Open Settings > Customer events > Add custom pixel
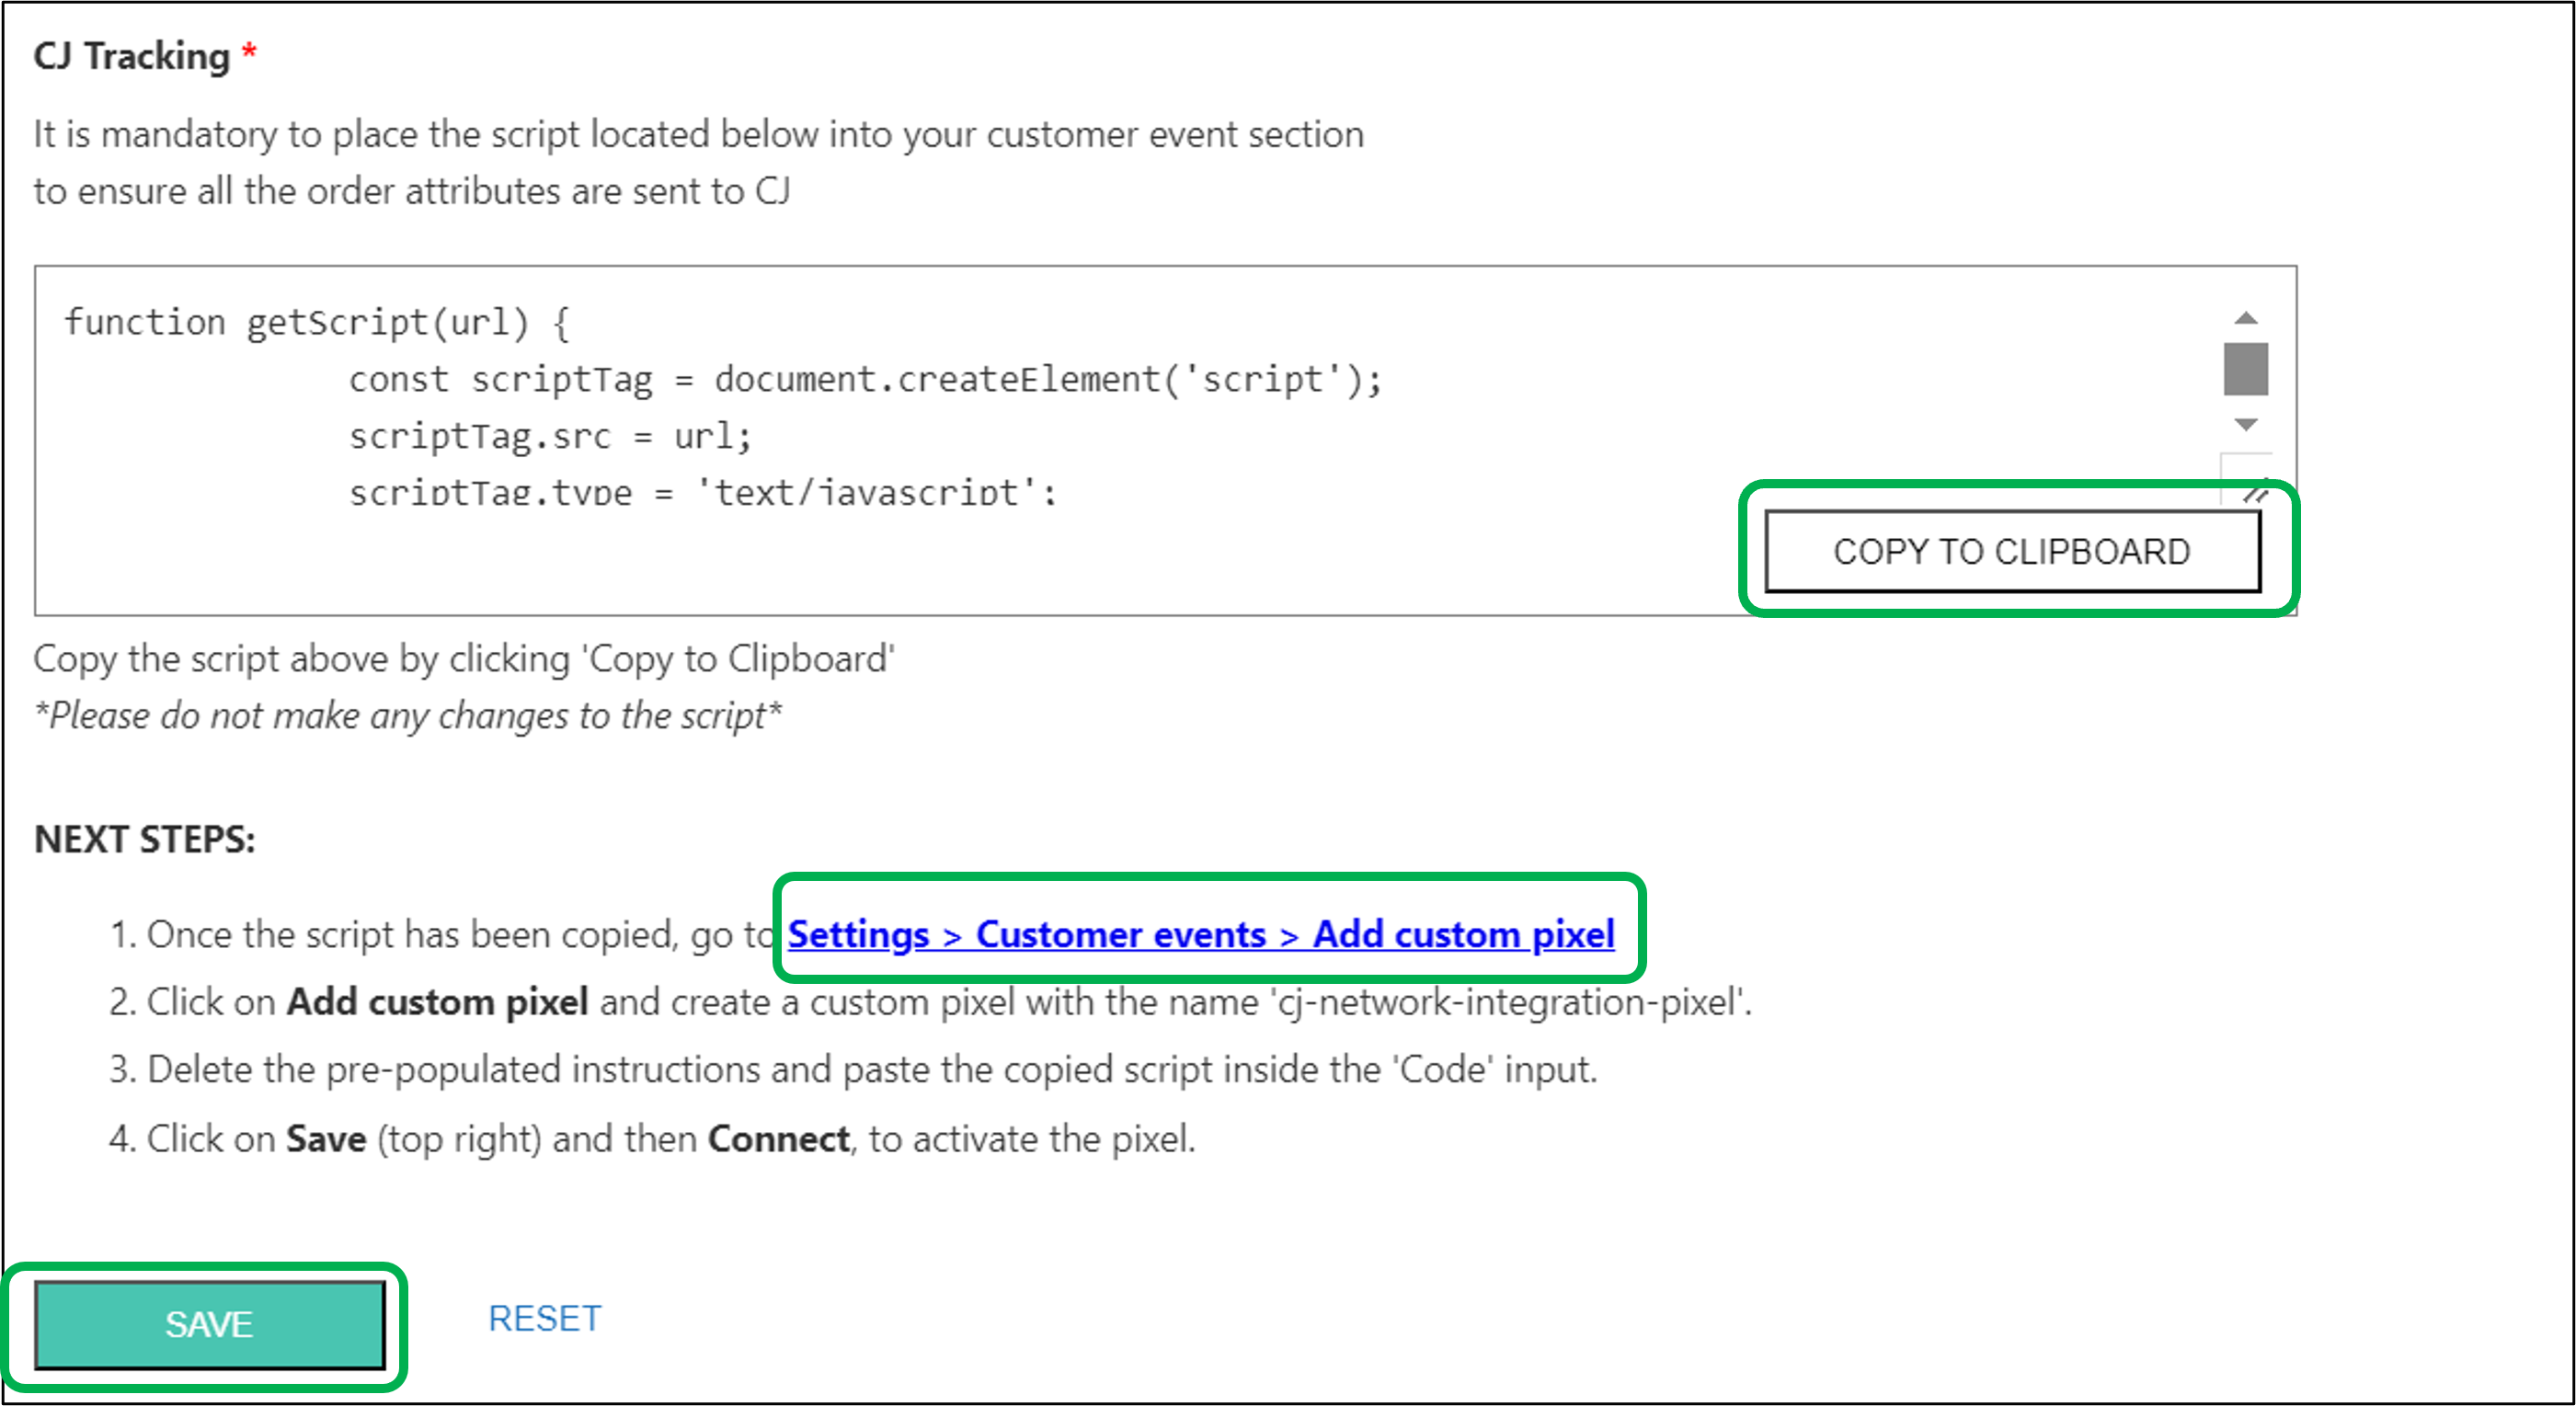Viewport: 2576px width, 1406px height. pyautogui.click(x=1199, y=935)
